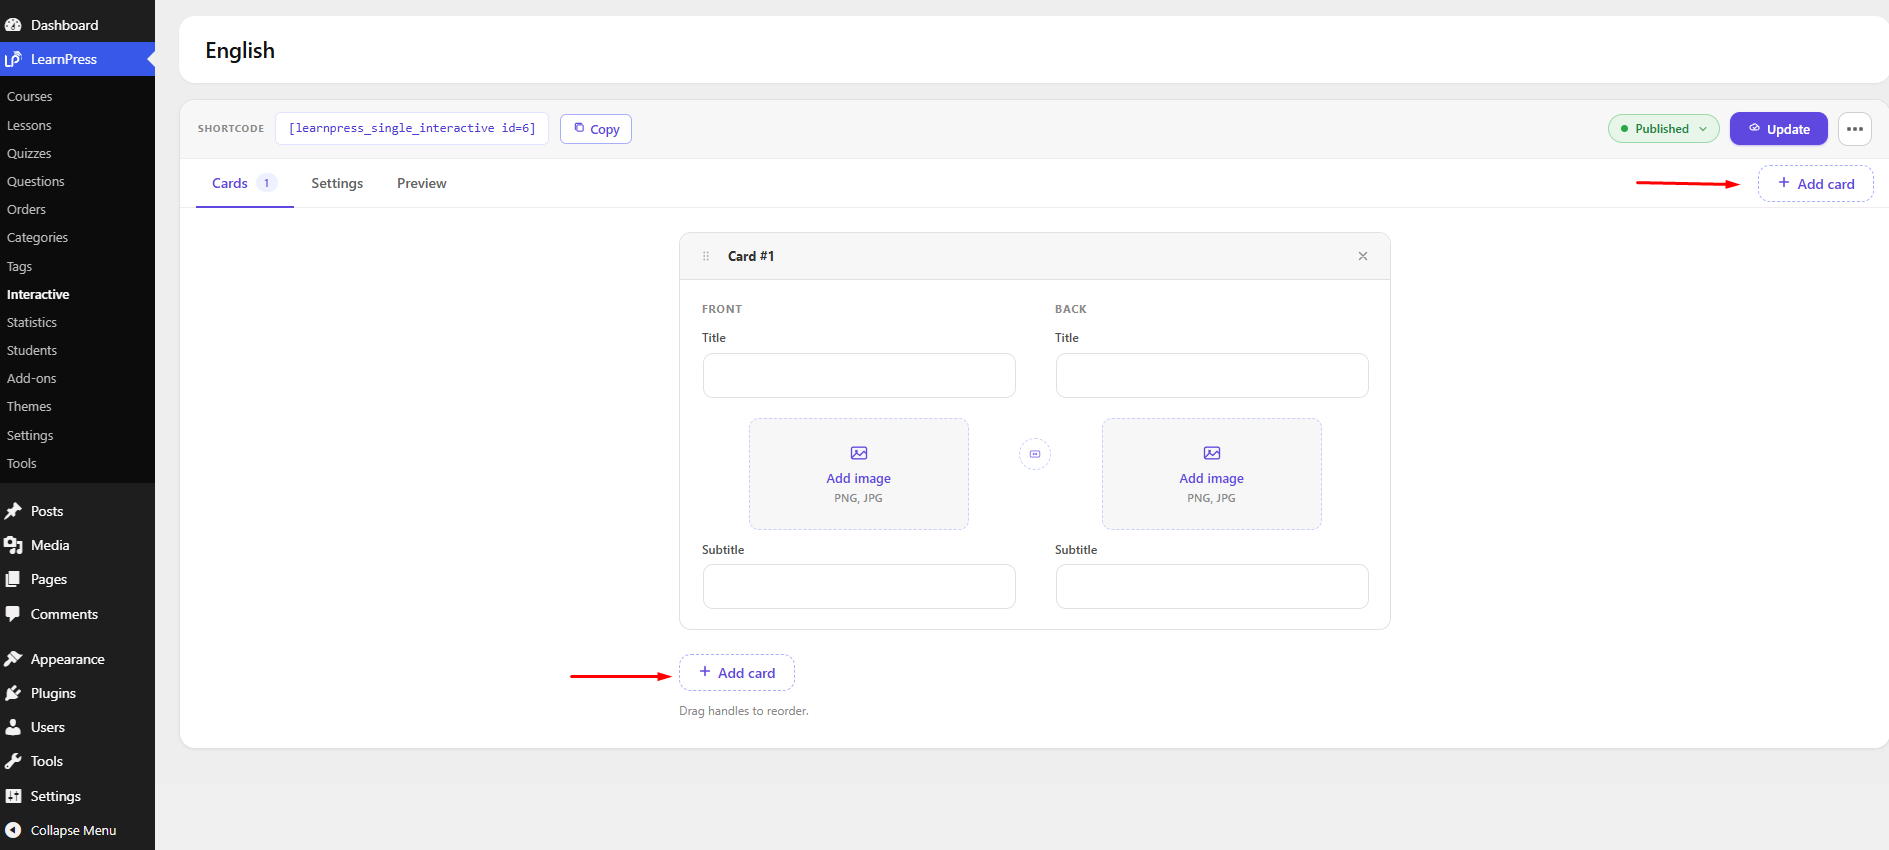Open Posts using the pushpin icon
The image size is (1889, 850).
coord(13,511)
